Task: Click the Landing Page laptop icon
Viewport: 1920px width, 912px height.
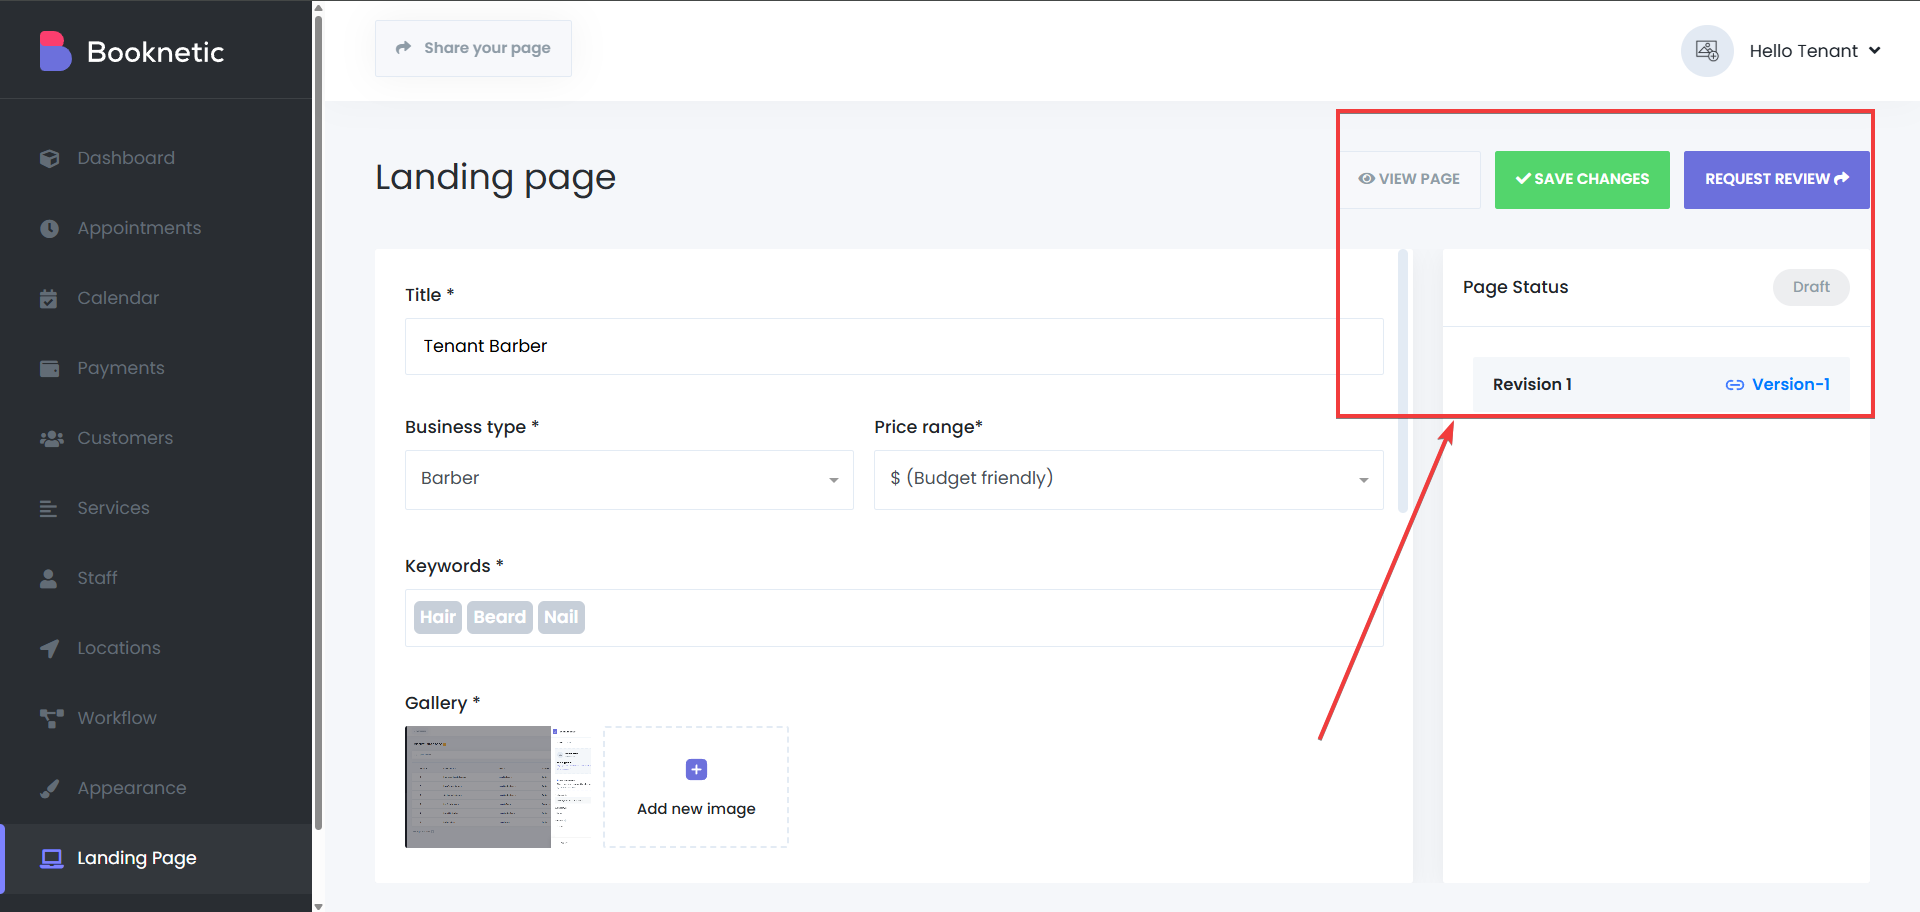Action: [x=51, y=858]
